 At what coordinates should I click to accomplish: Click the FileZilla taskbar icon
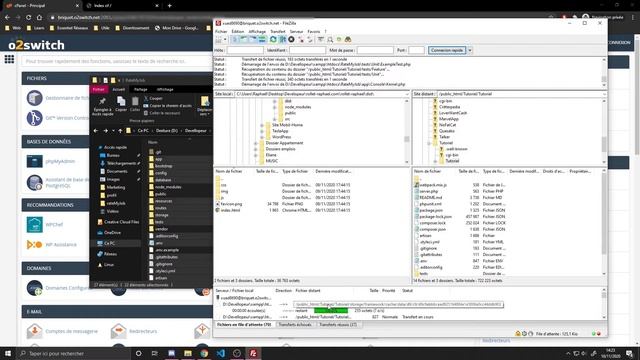(253, 353)
